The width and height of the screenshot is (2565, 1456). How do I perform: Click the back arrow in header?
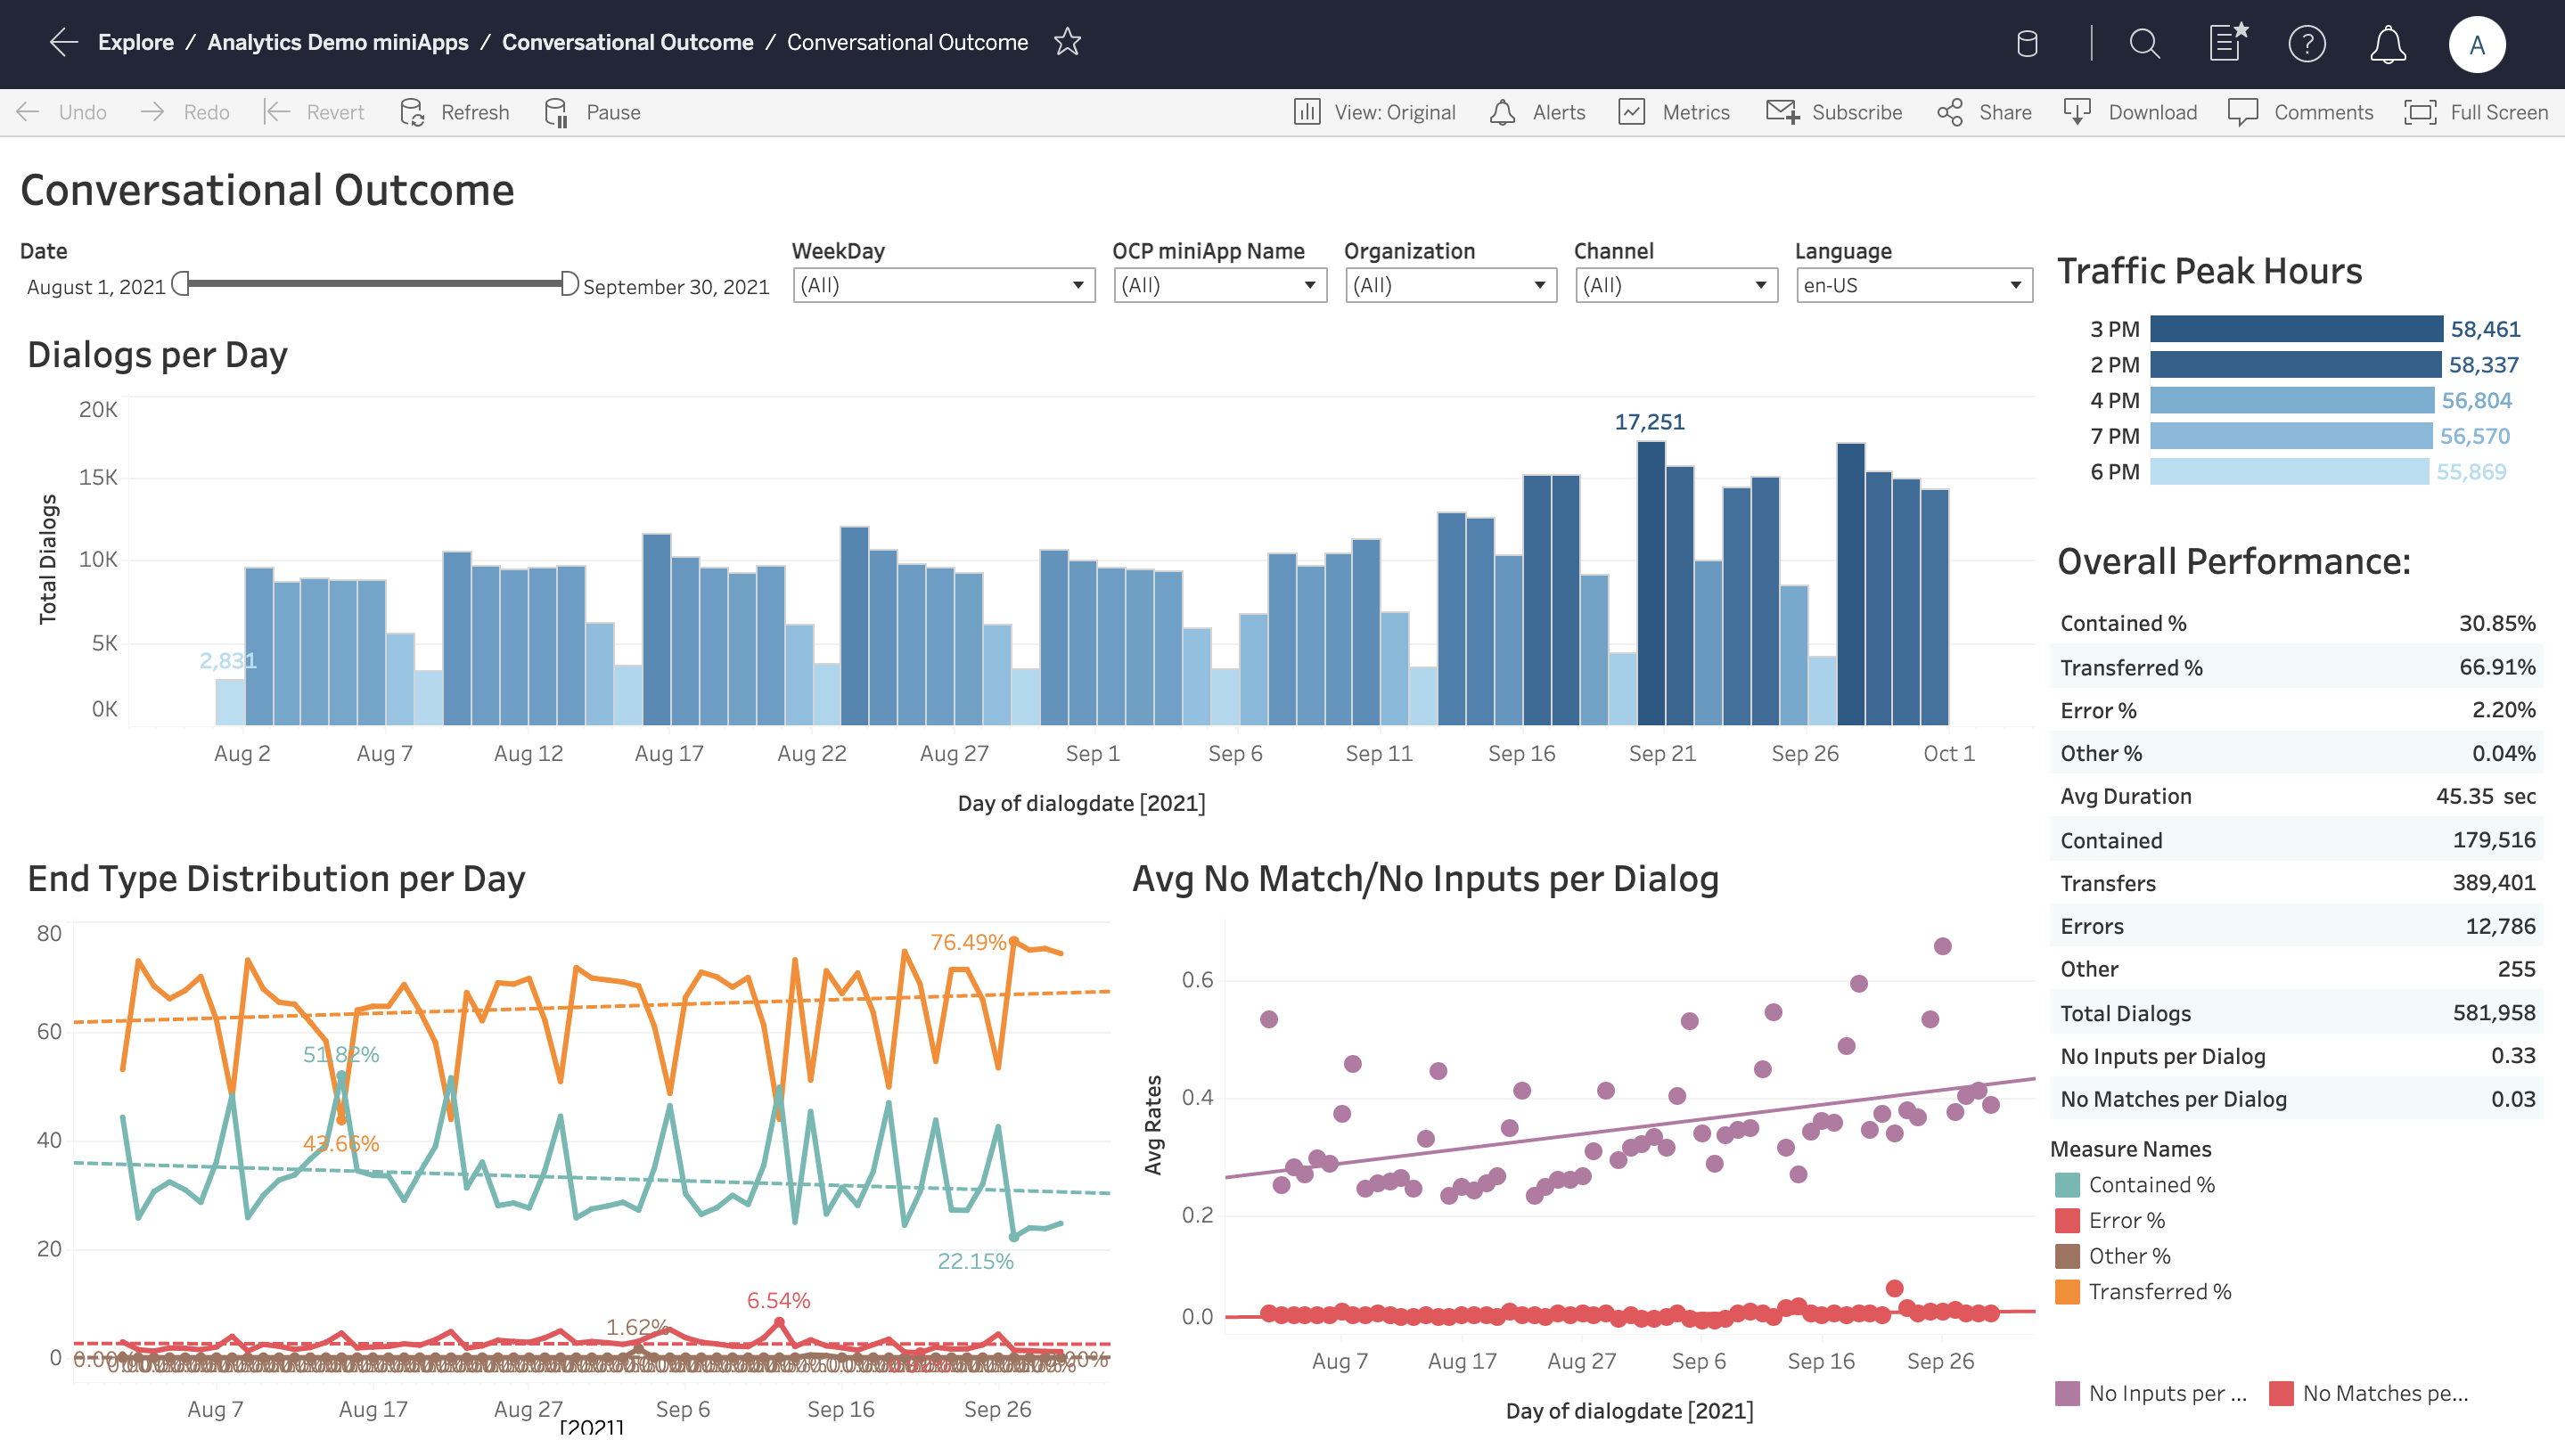pyautogui.click(x=63, y=42)
